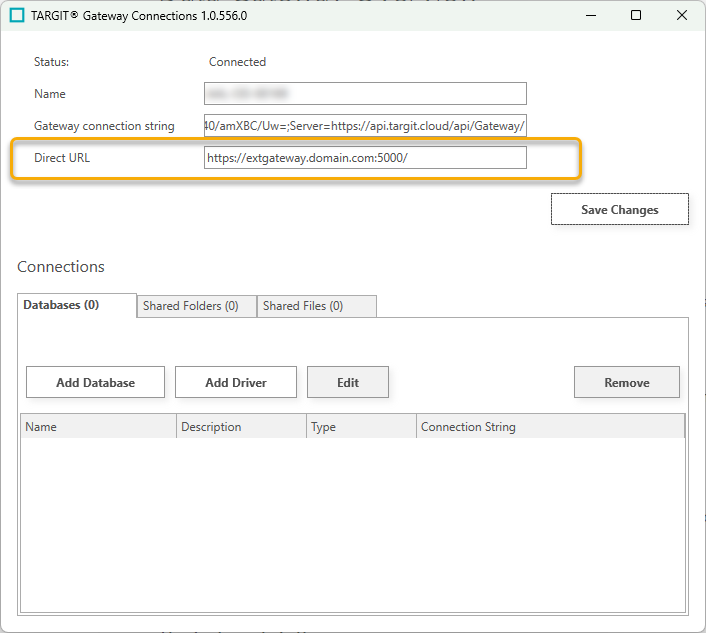Click the Connected status text

tap(237, 62)
